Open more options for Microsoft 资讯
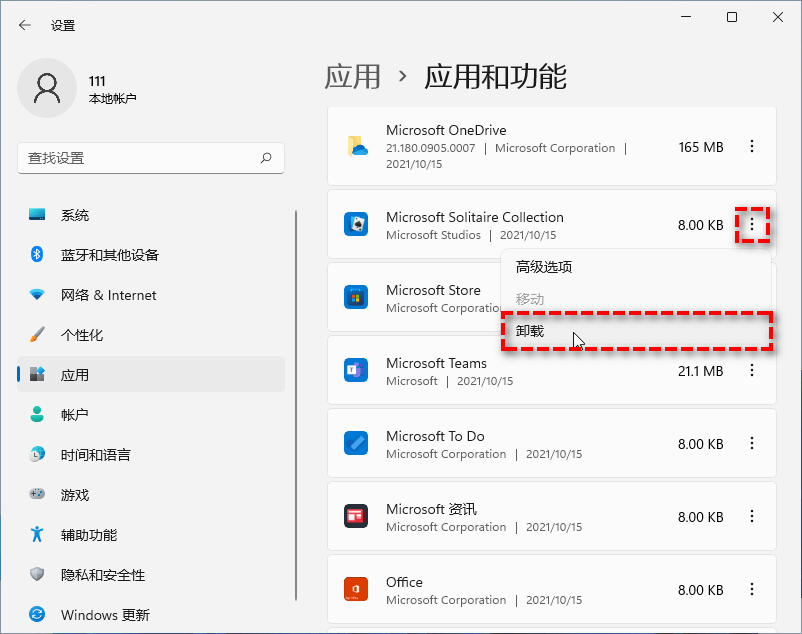Screen dimensions: 802x634 click(752, 517)
